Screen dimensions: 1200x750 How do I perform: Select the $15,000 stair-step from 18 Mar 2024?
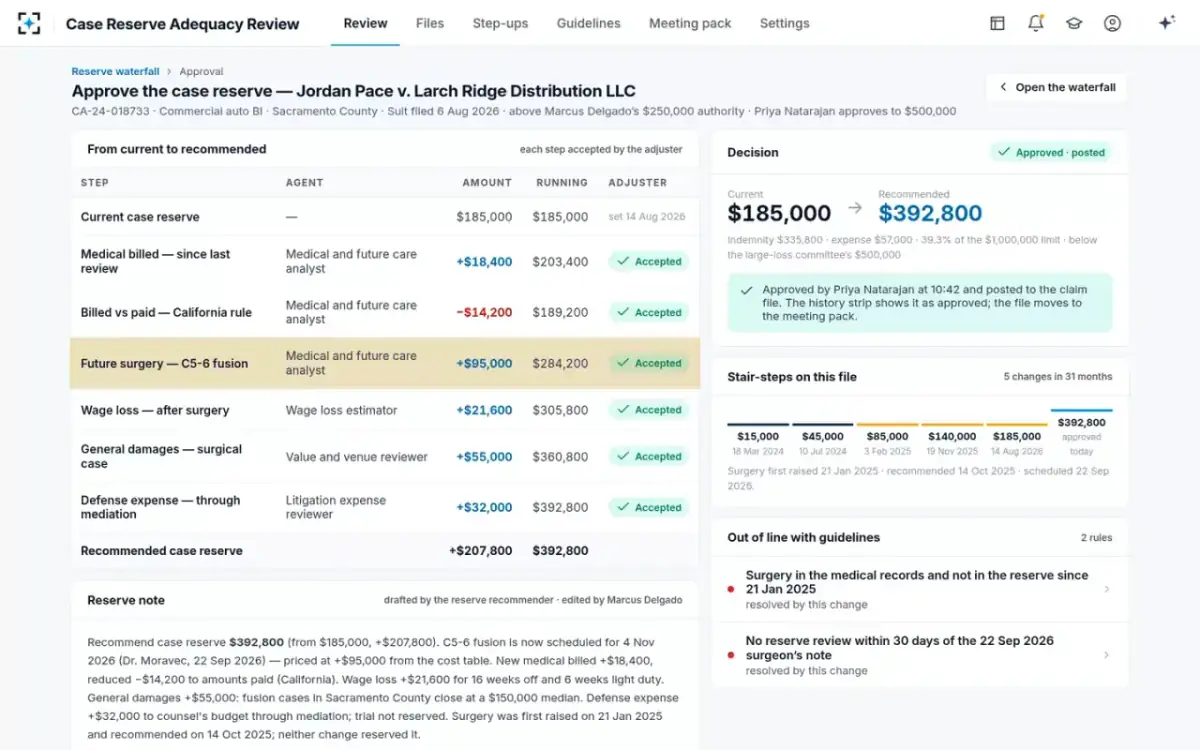[x=758, y=441]
